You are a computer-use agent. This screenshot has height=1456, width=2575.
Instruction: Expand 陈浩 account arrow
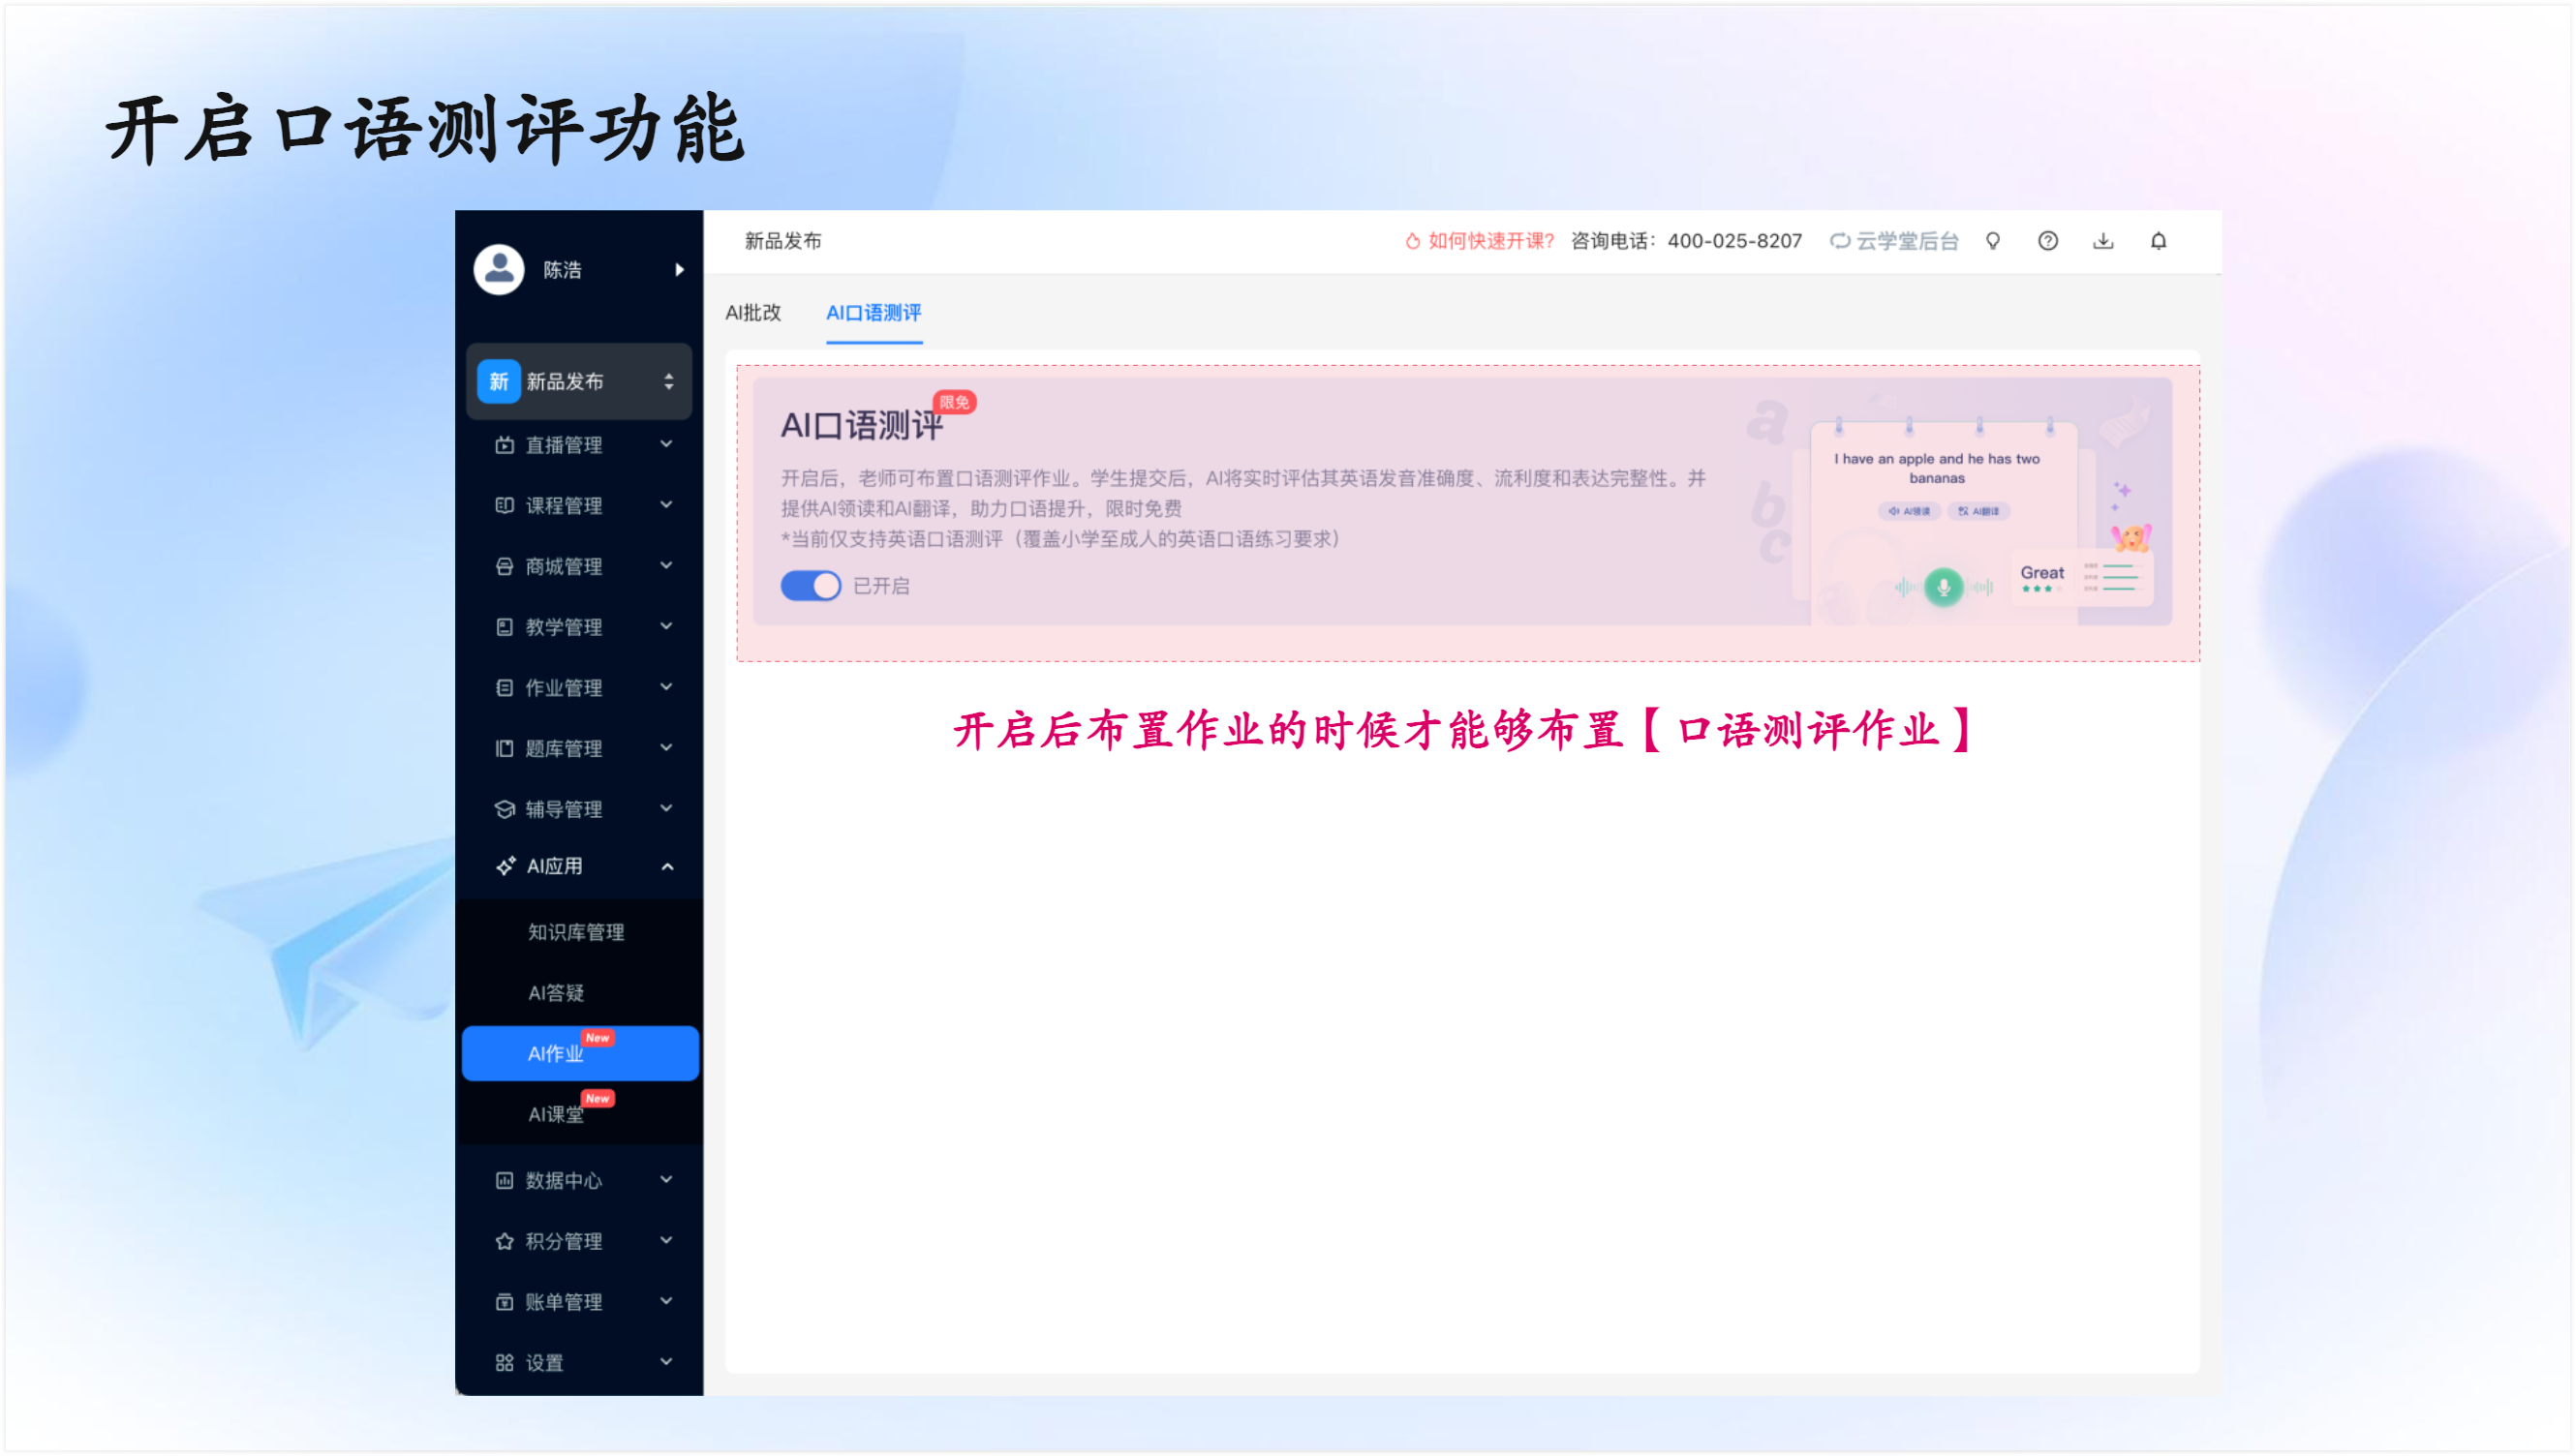679,269
